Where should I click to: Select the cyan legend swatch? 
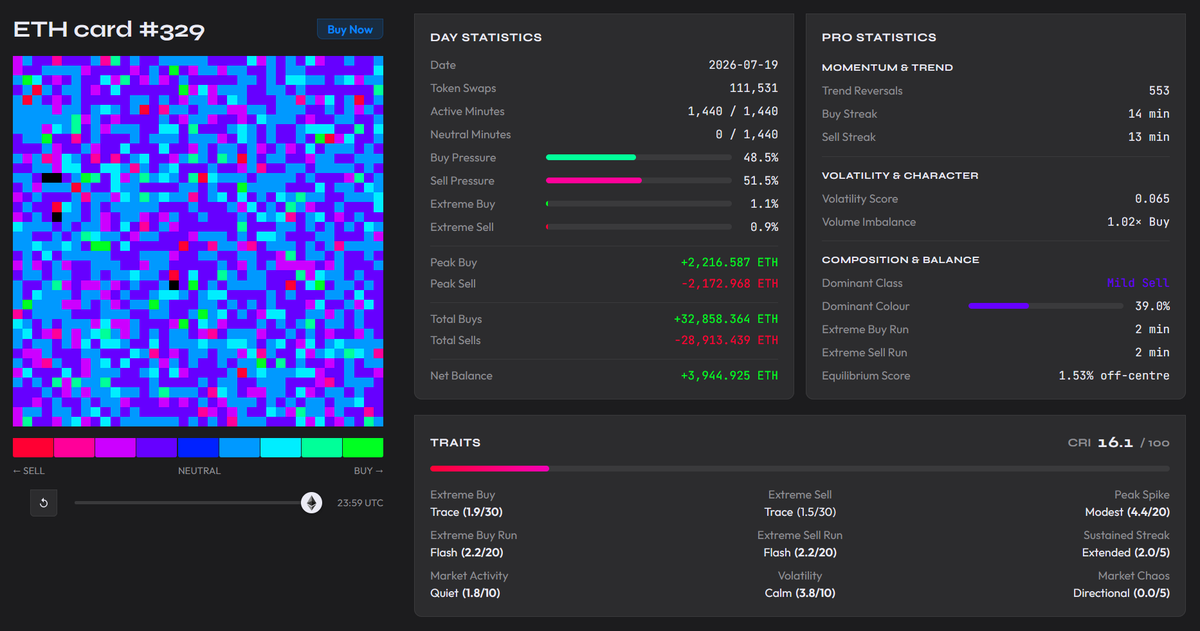(x=280, y=448)
